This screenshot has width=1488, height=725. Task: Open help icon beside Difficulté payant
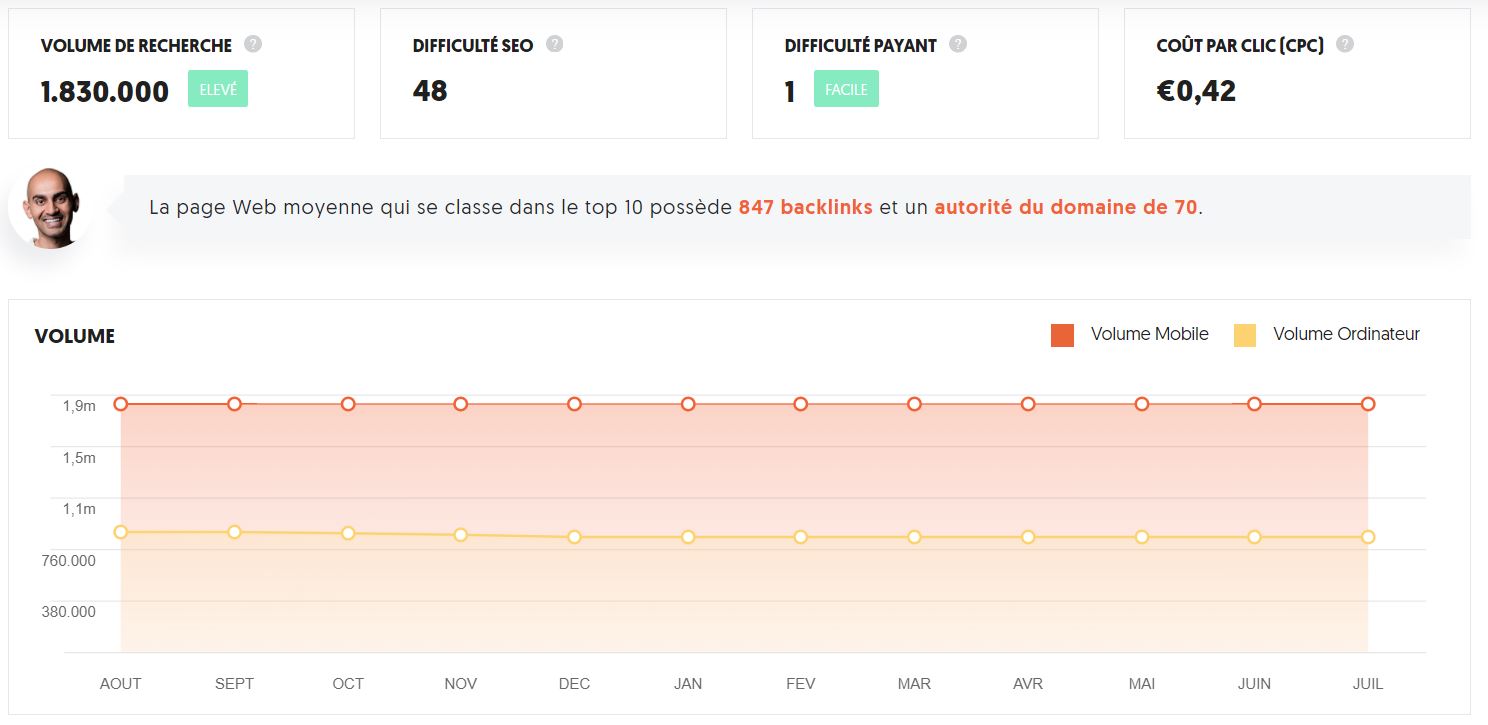point(958,44)
